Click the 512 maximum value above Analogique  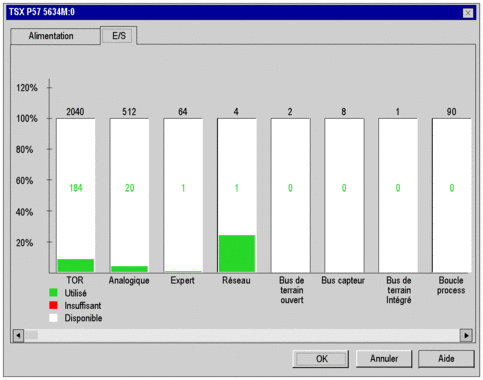tap(129, 112)
